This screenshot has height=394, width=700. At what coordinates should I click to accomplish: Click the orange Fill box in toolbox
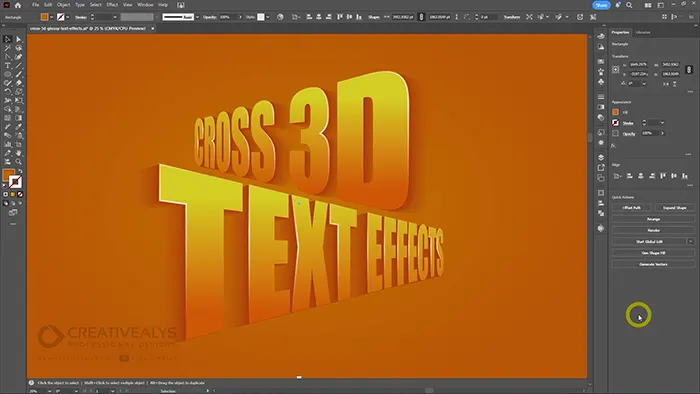[8, 175]
